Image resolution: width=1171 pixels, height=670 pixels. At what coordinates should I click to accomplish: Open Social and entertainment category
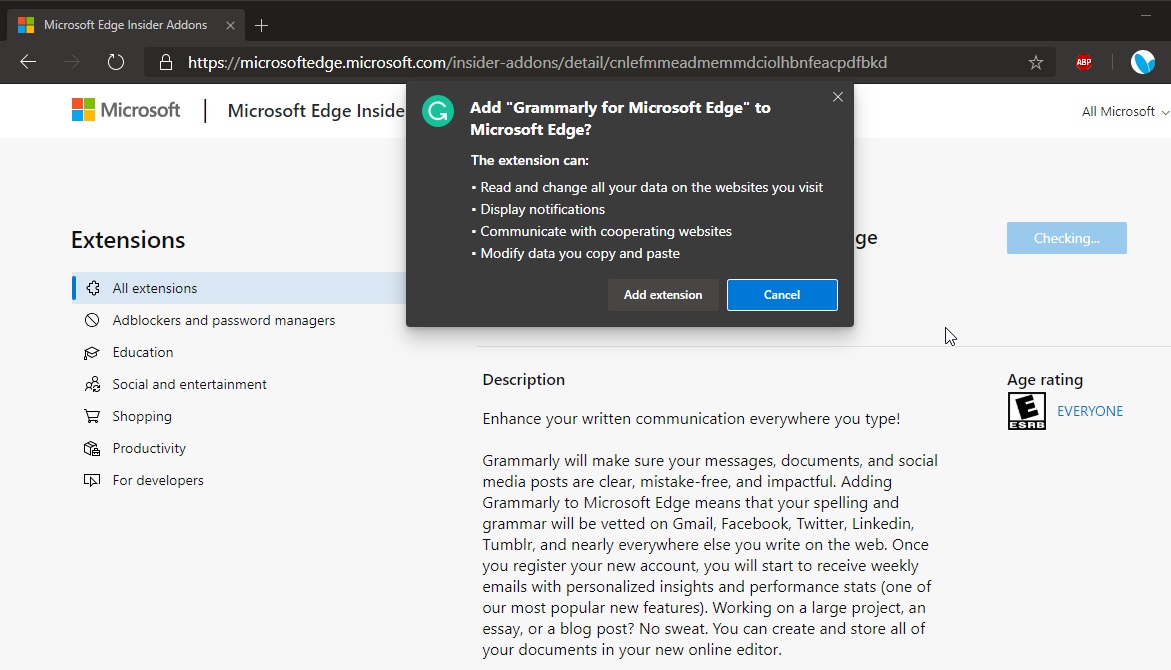[189, 385]
